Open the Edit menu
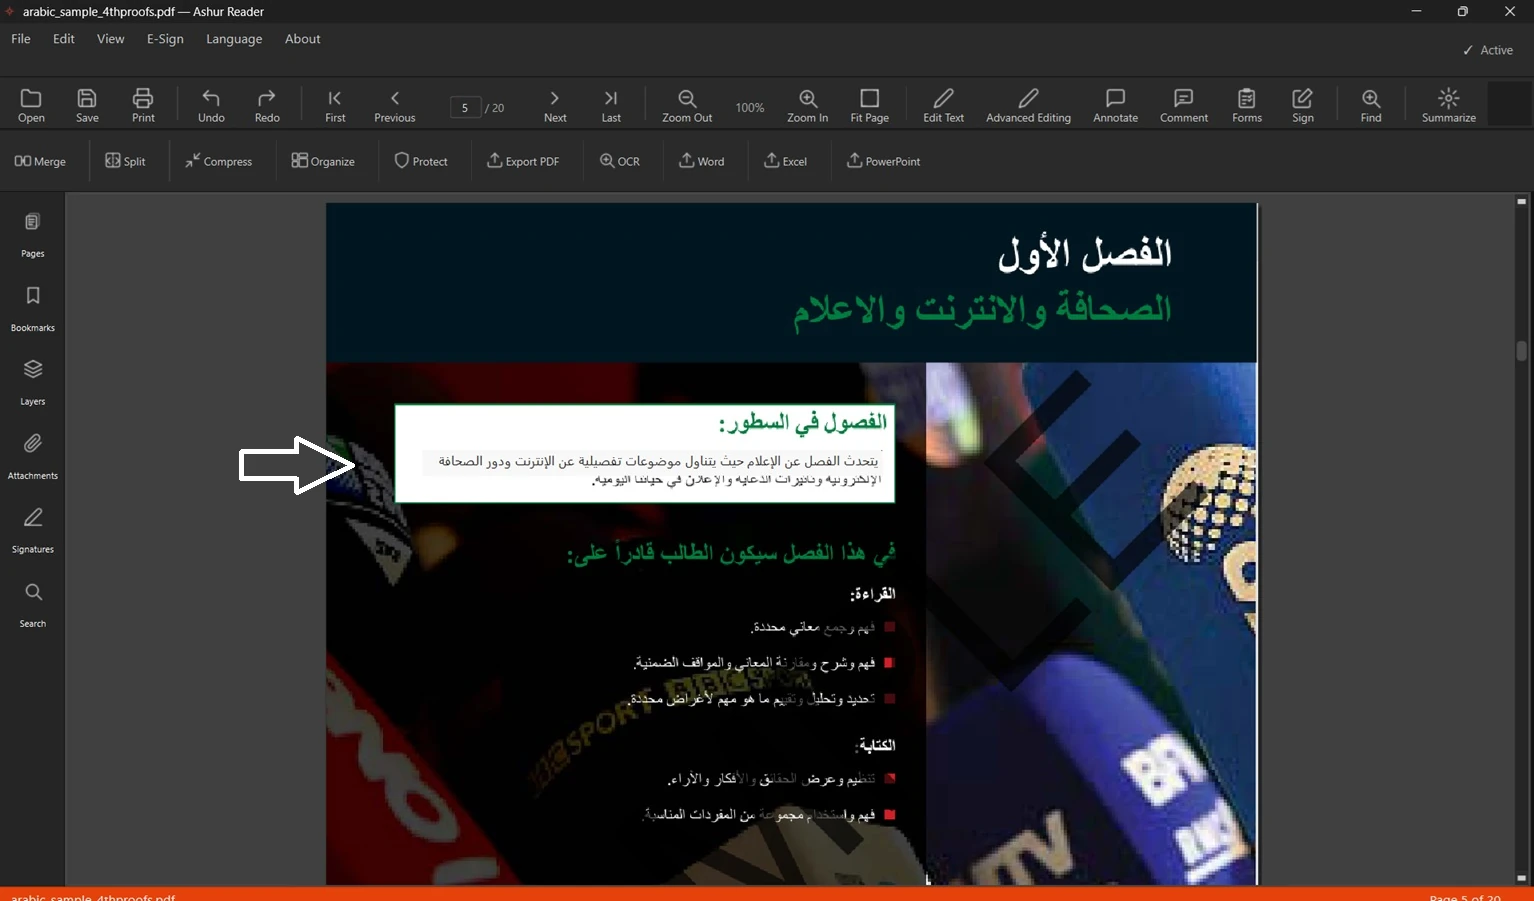This screenshot has width=1534, height=901. 64,39
